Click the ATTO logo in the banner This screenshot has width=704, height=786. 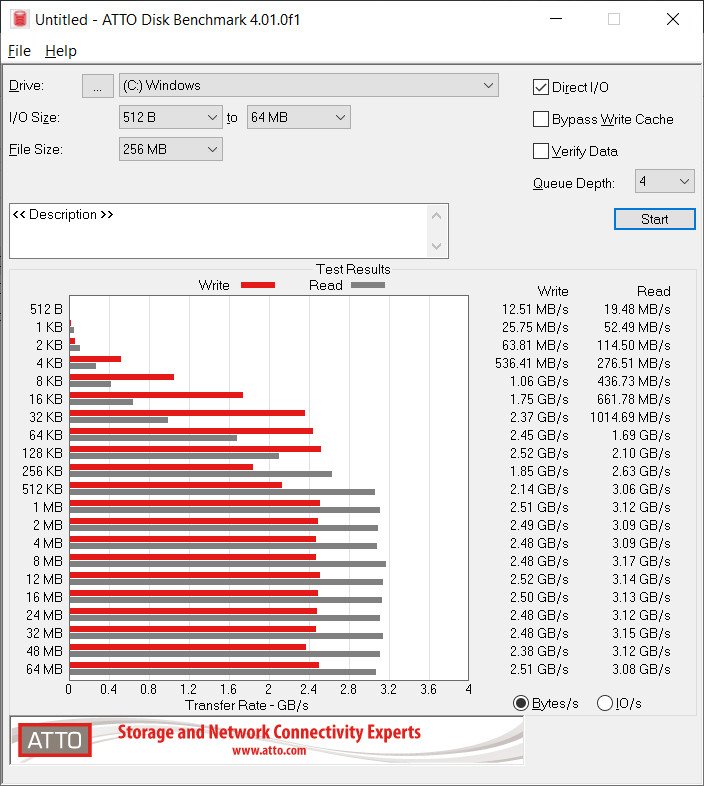(55, 740)
